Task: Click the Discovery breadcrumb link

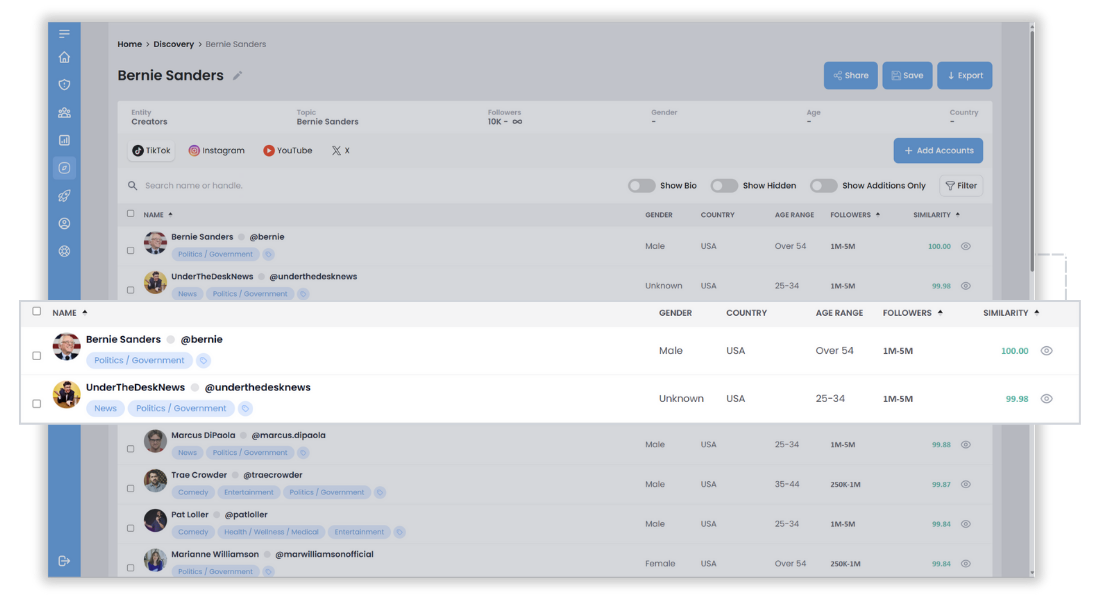Action: coord(173,44)
